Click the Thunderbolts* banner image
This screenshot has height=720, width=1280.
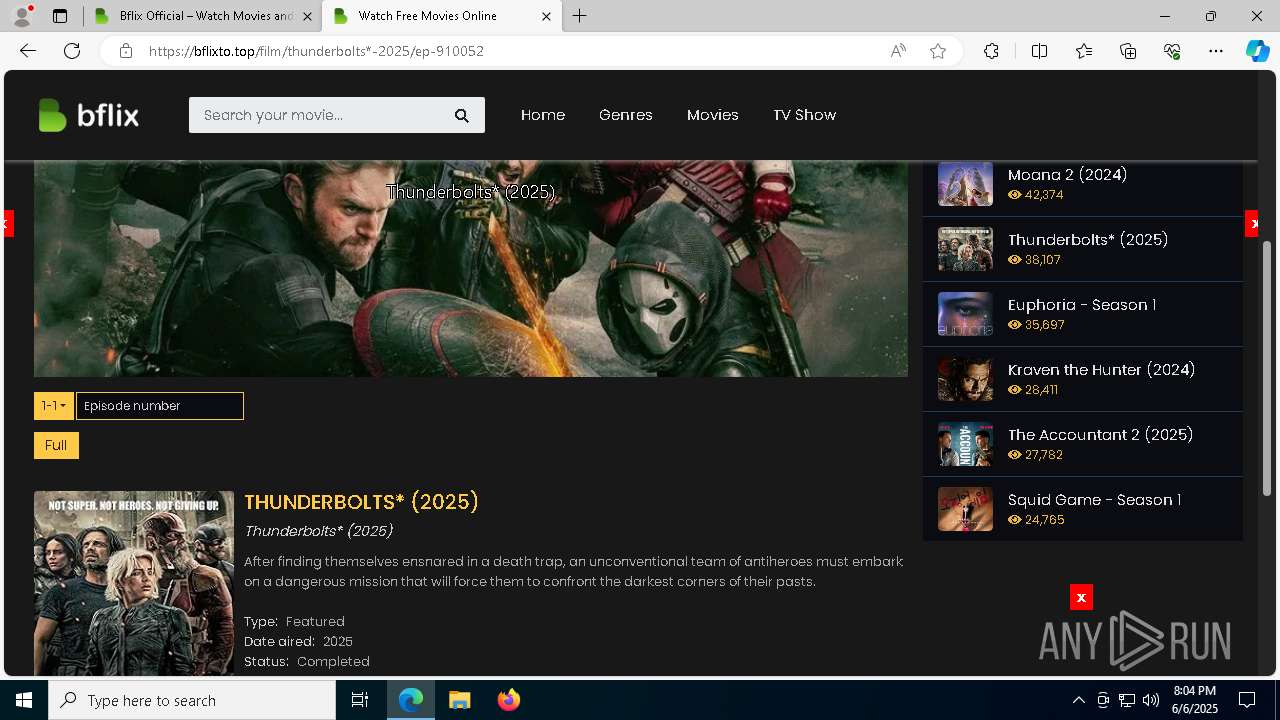coord(471,268)
